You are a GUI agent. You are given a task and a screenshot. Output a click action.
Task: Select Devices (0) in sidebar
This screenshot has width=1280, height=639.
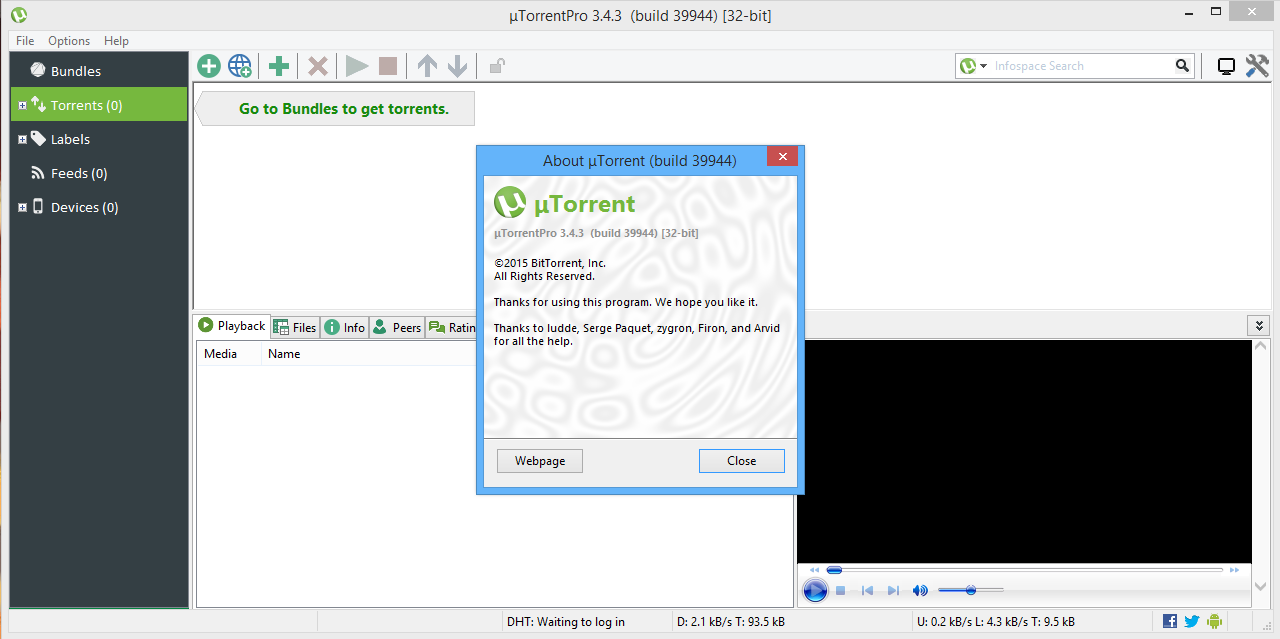[x=99, y=207]
